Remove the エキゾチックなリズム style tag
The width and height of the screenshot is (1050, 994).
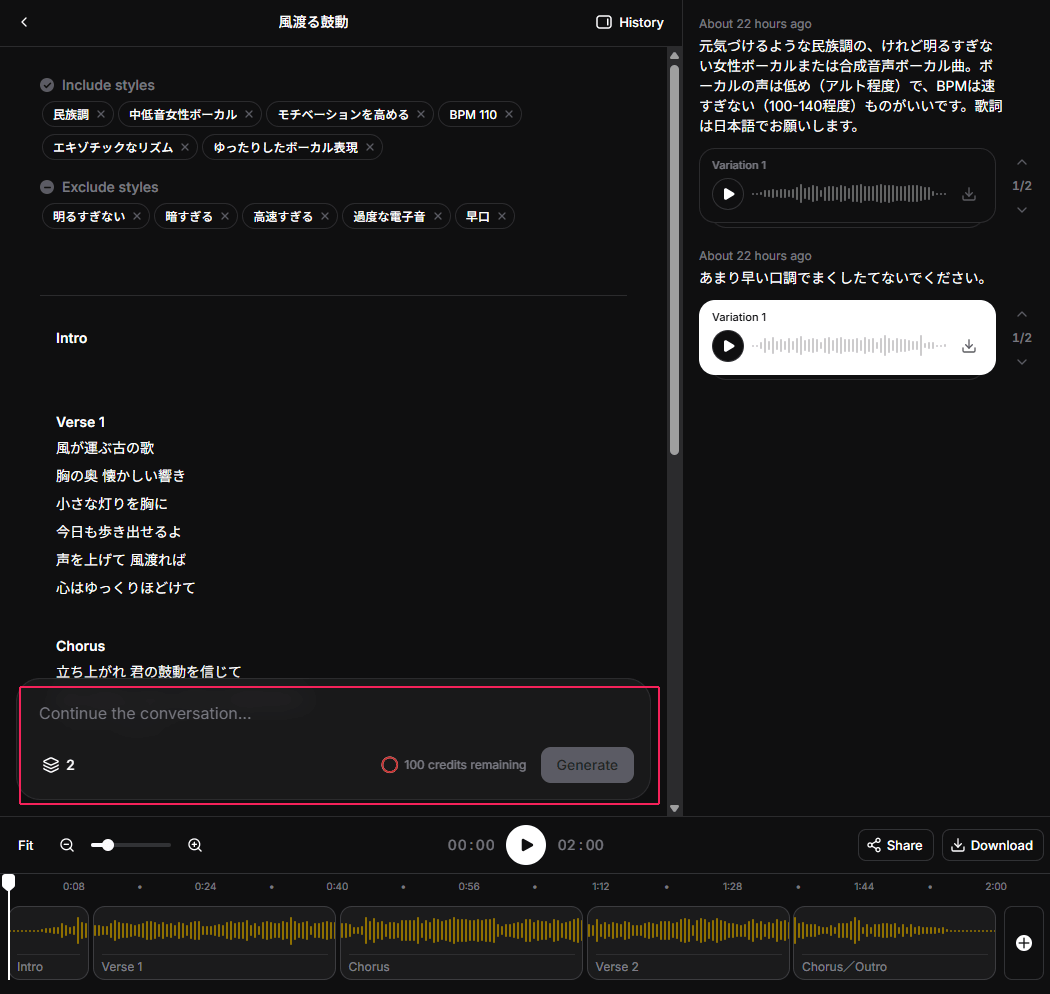click(x=185, y=147)
